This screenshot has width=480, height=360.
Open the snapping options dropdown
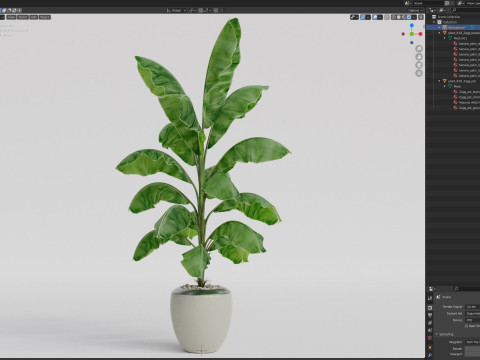[x=207, y=10]
